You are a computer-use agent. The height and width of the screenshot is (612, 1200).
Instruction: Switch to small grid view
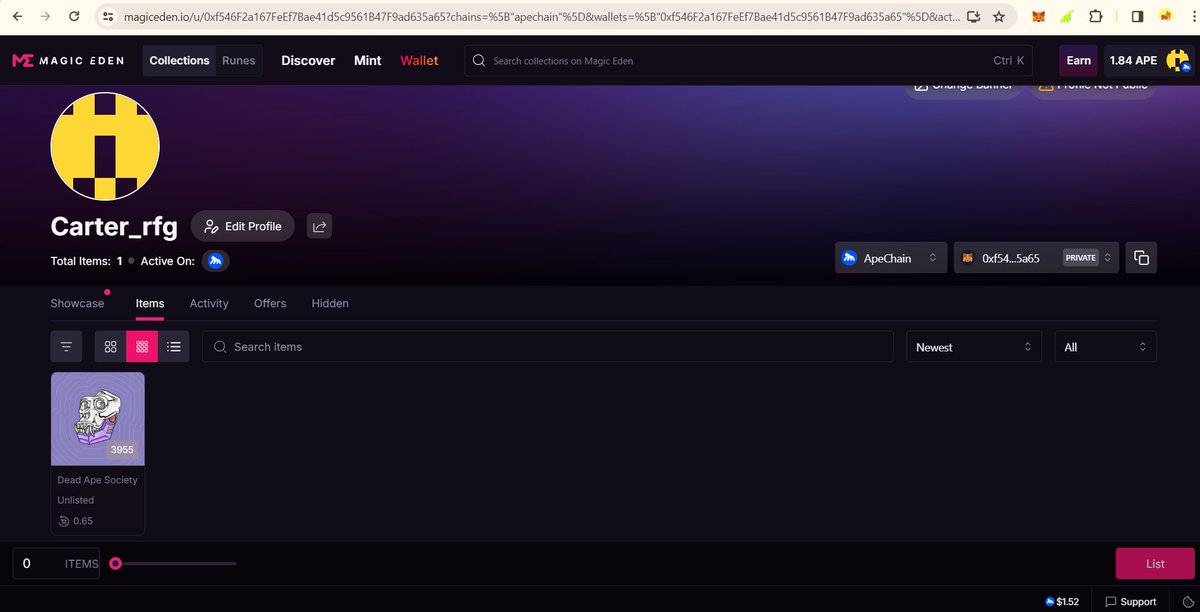(142, 347)
